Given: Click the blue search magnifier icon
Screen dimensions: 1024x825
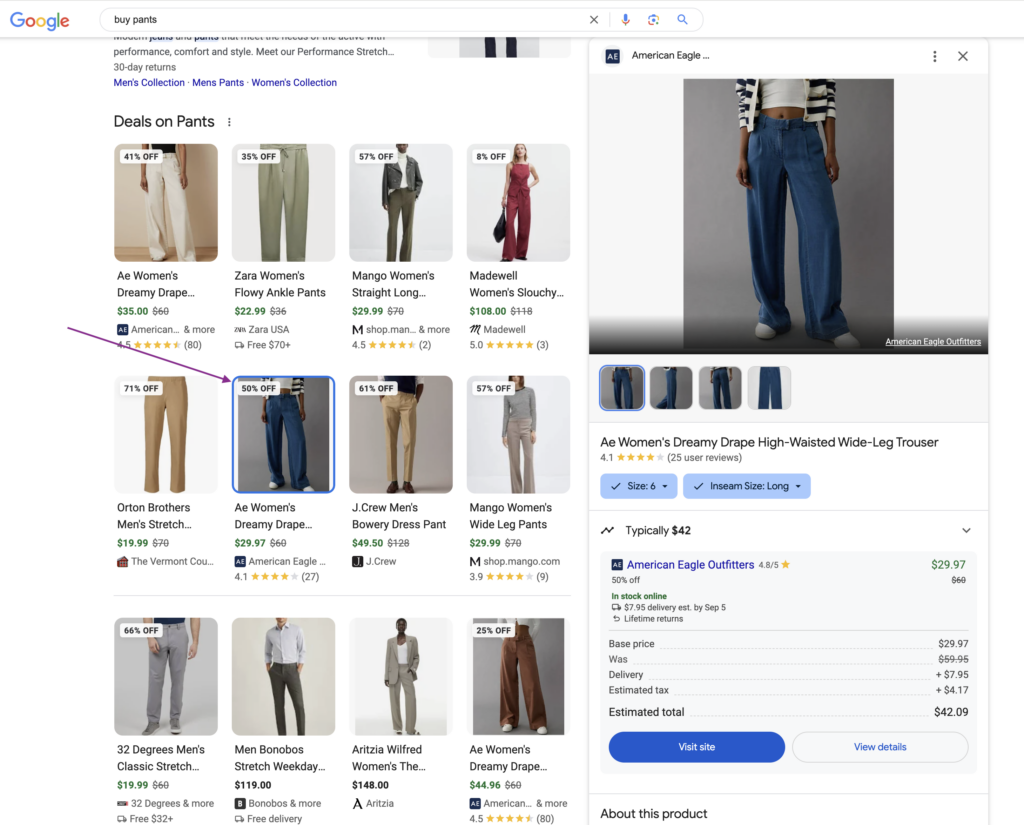Looking at the screenshot, I should coord(683,20).
